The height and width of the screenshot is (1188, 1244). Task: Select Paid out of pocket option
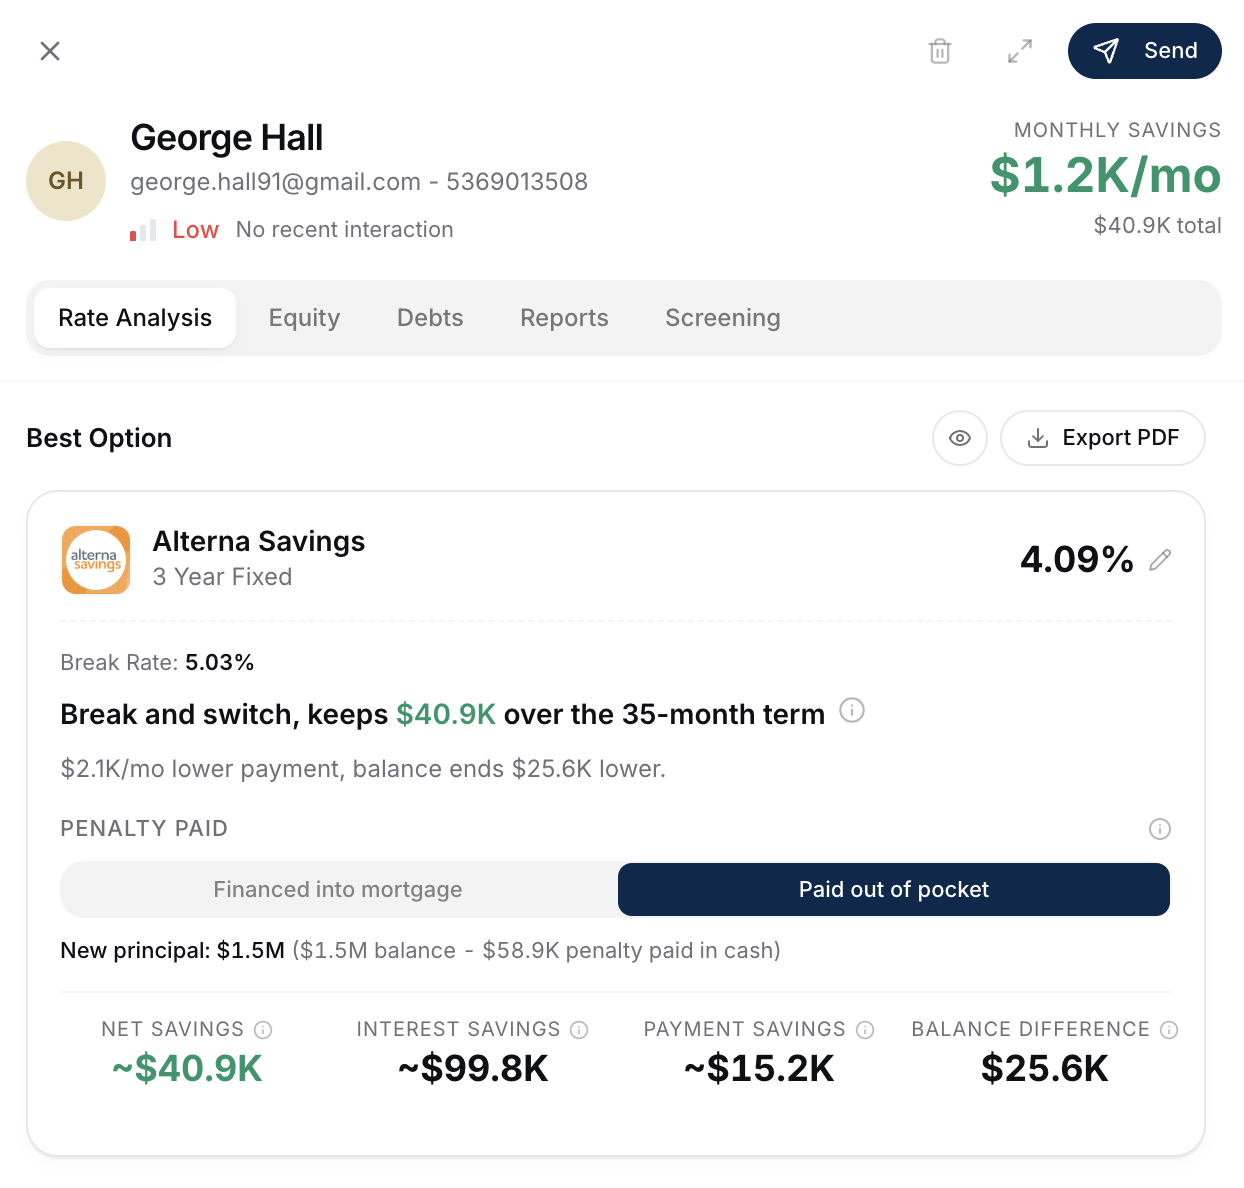[x=894, y=890]
